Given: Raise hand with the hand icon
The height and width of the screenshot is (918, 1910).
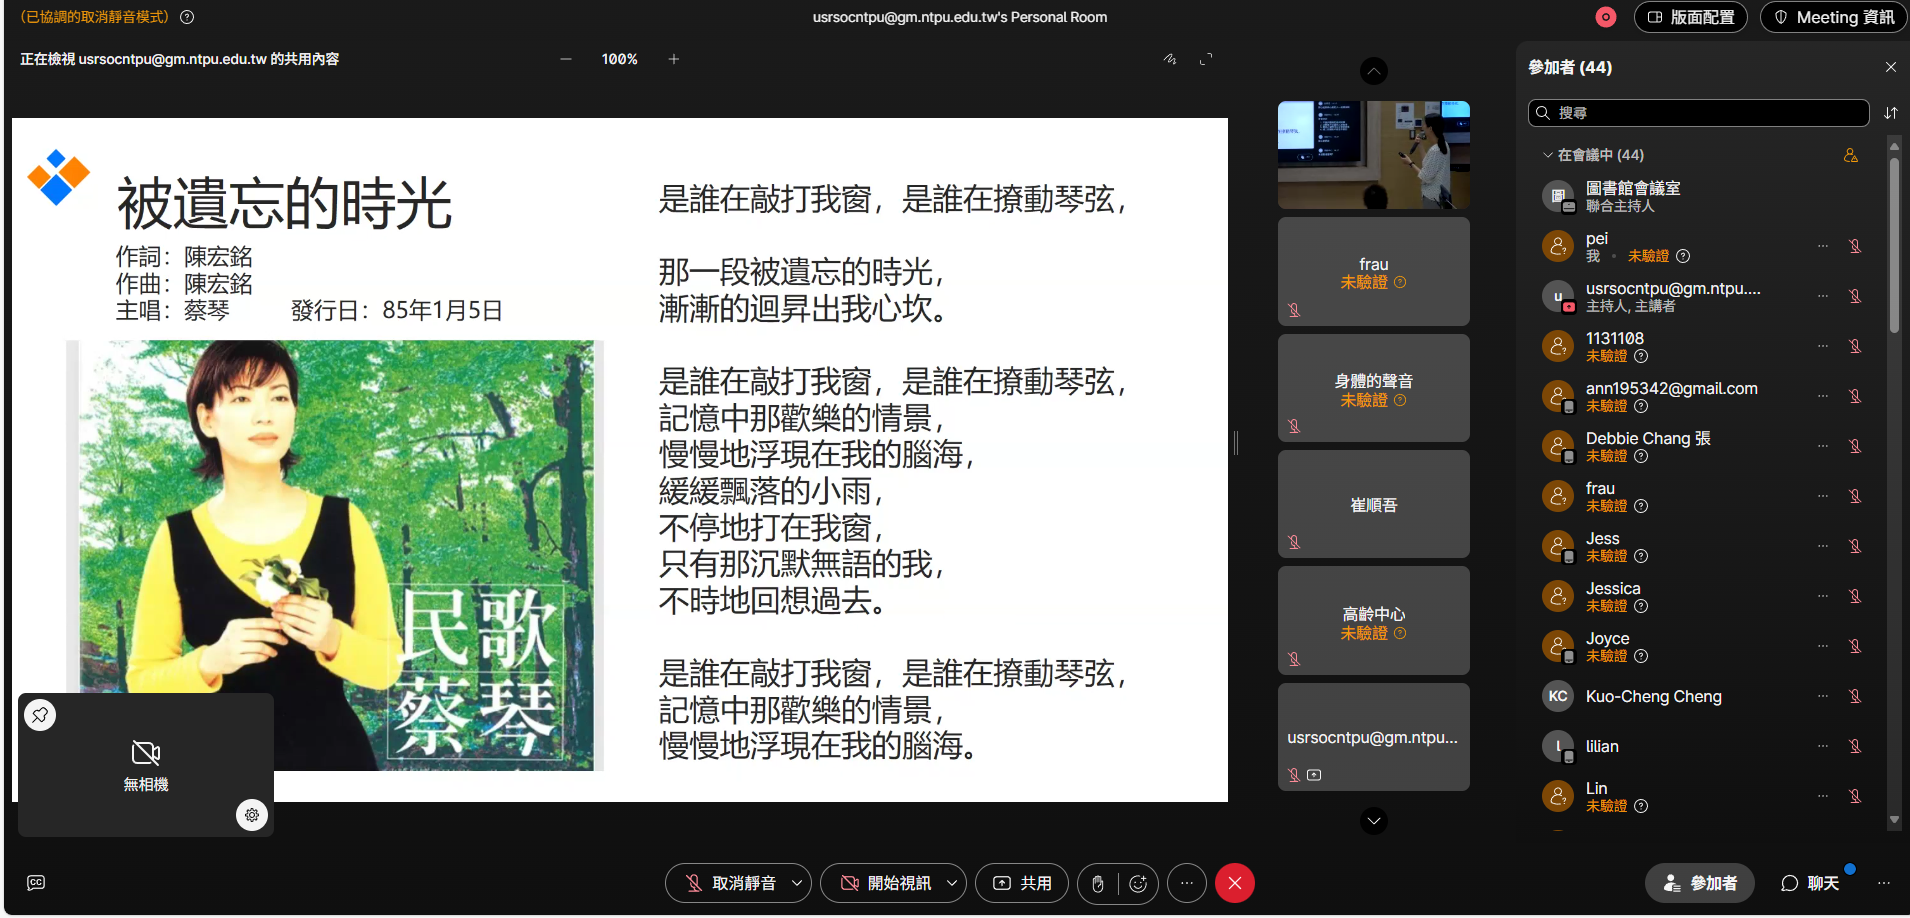Looking at the screenshot, I should pyautogui.click(x=1098, y=883).
